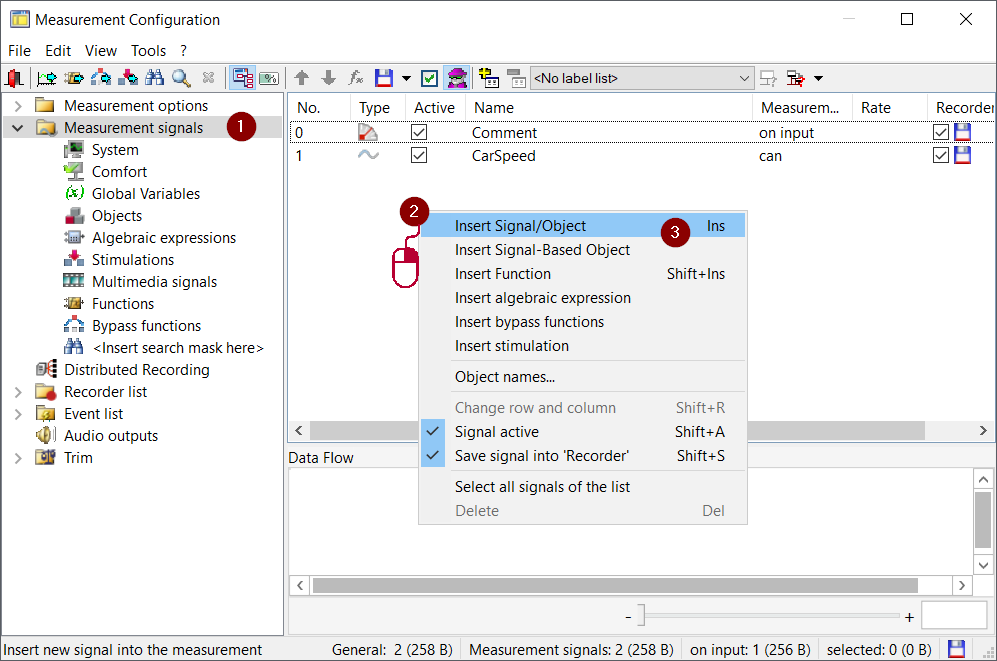Expand the Recorder list tree node

pyautogui.click(x=18, y=392)
